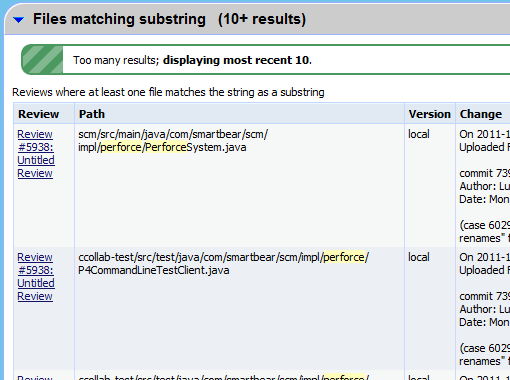This screenshot has height=380, width=510.
Task: Click the Files matching substring title
Action: tap(119, 19)
